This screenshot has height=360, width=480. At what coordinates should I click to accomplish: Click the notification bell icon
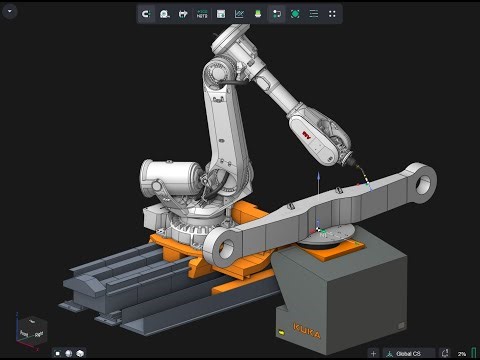coord(445,353)
